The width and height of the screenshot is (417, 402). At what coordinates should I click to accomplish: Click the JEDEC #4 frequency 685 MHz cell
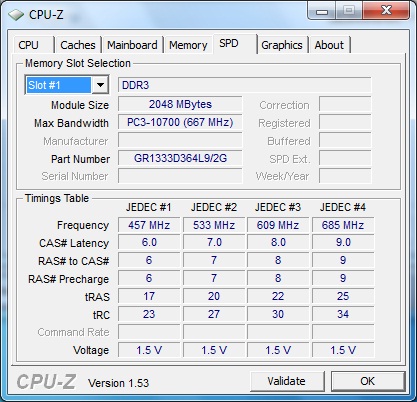tap(343, 225)
